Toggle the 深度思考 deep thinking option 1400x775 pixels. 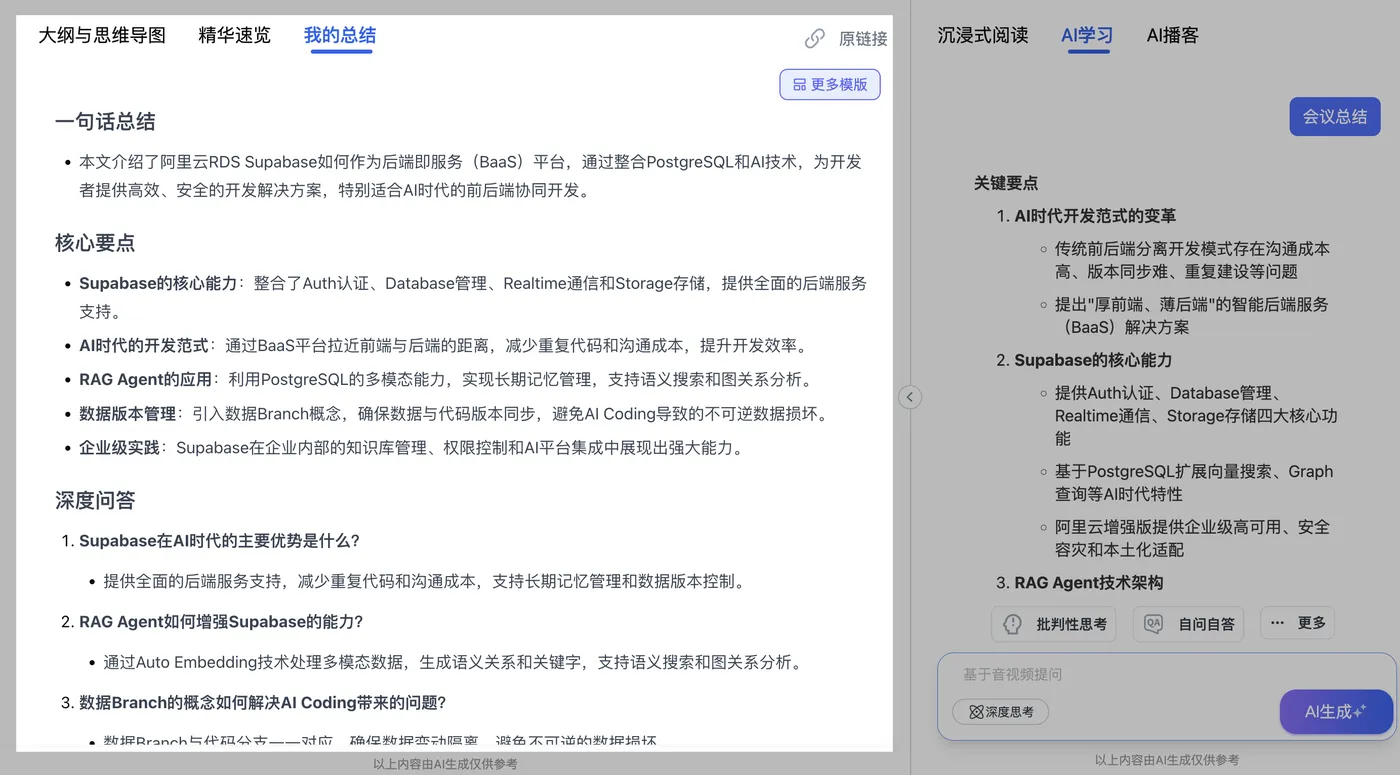click(1001, 712)
